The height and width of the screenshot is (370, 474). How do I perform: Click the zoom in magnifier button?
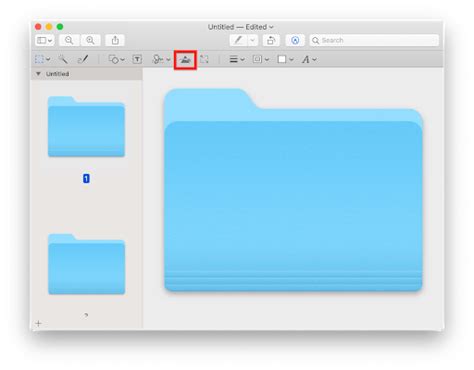click(x=90, y=40)
